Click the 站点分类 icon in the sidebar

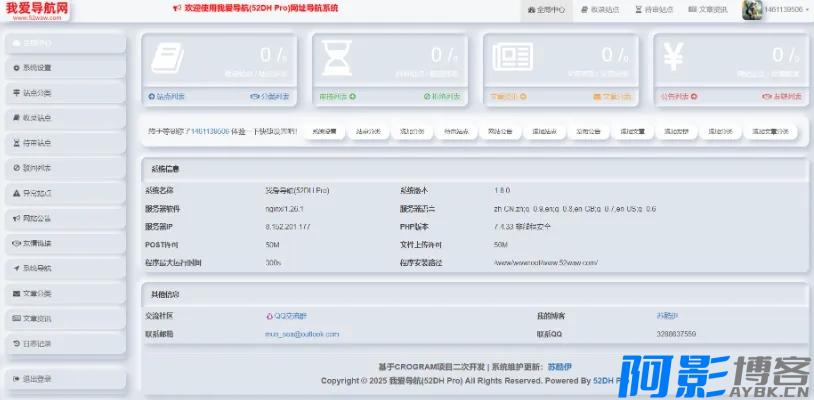point(16,93)
